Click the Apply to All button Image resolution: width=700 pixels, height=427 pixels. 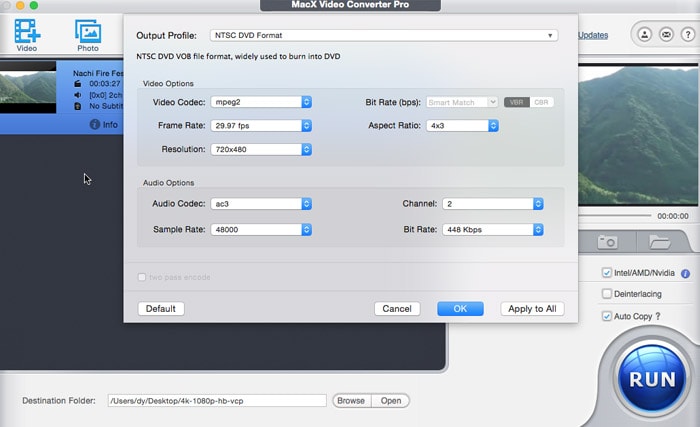(532, 309)
